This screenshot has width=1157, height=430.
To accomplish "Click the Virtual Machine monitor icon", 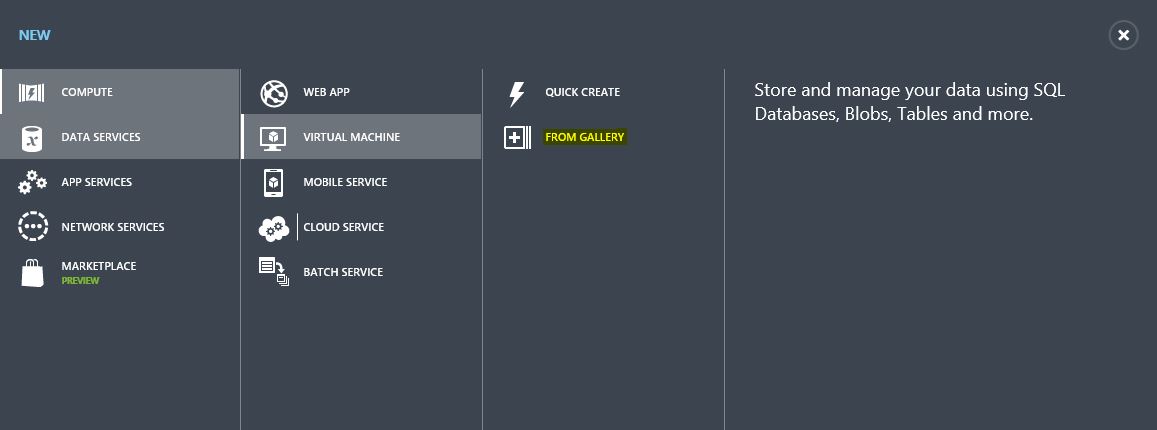I will pyautogui.click(x=274, y=138).
